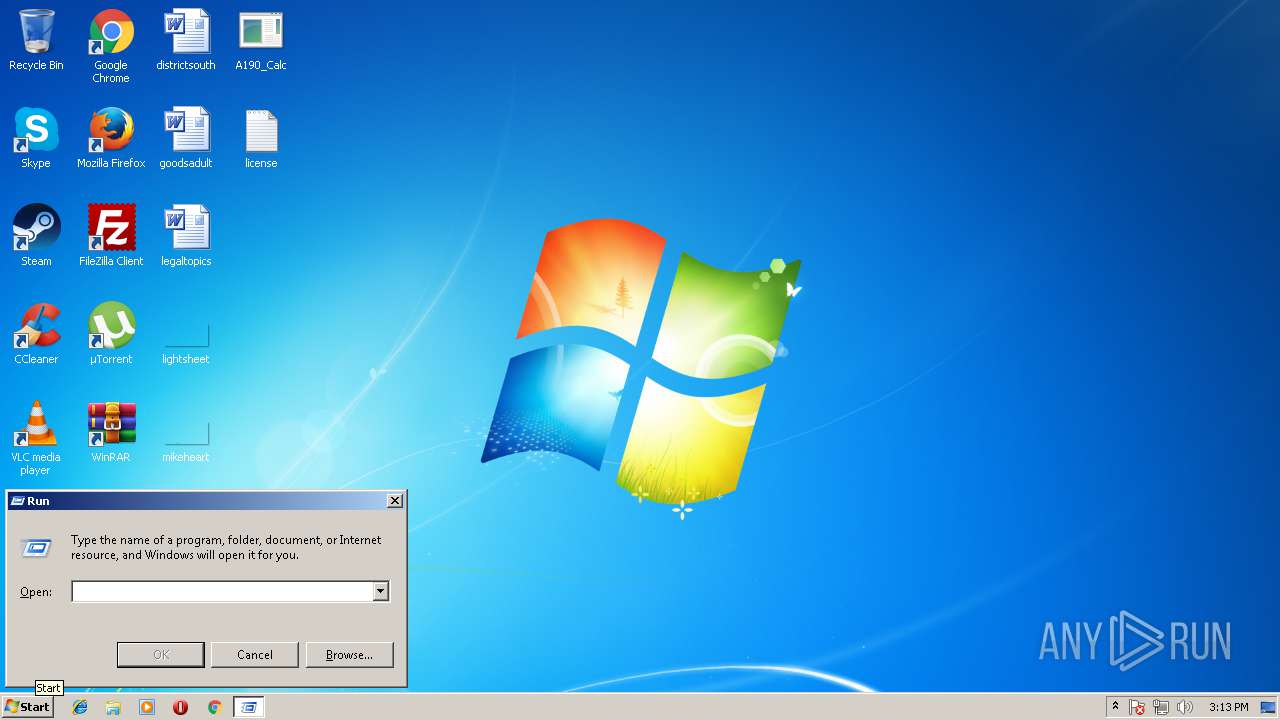
Task: Click the Cancel button in Run
Action: (x=254, y=655)
